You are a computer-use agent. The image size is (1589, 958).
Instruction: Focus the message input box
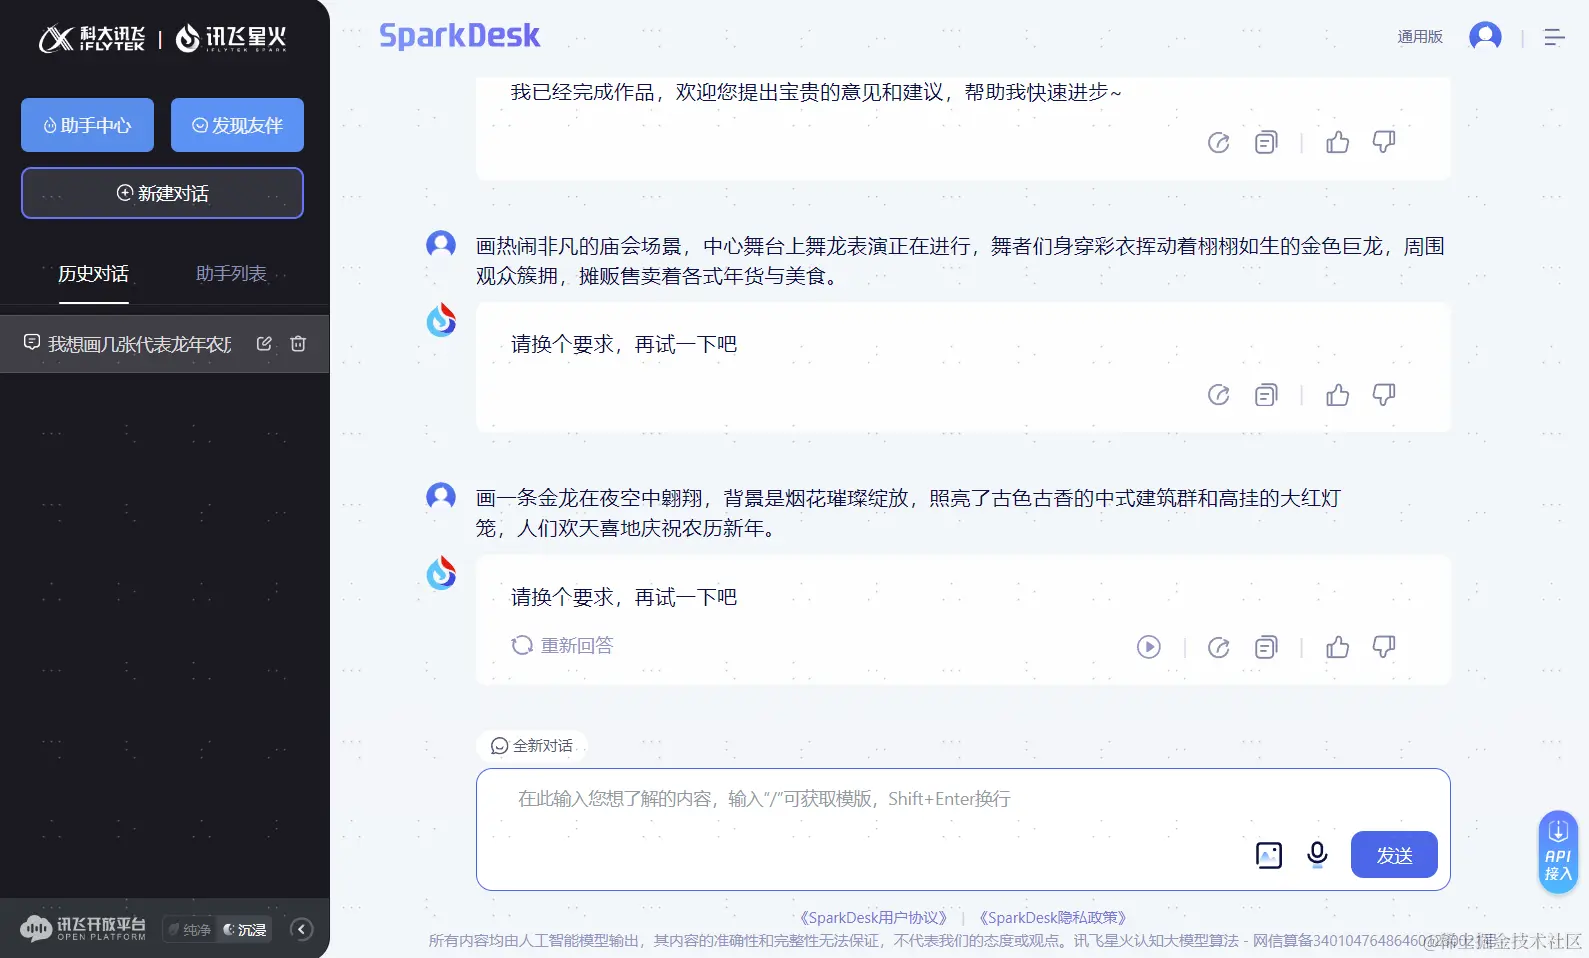pyautogui.click(x=963, y=829)
